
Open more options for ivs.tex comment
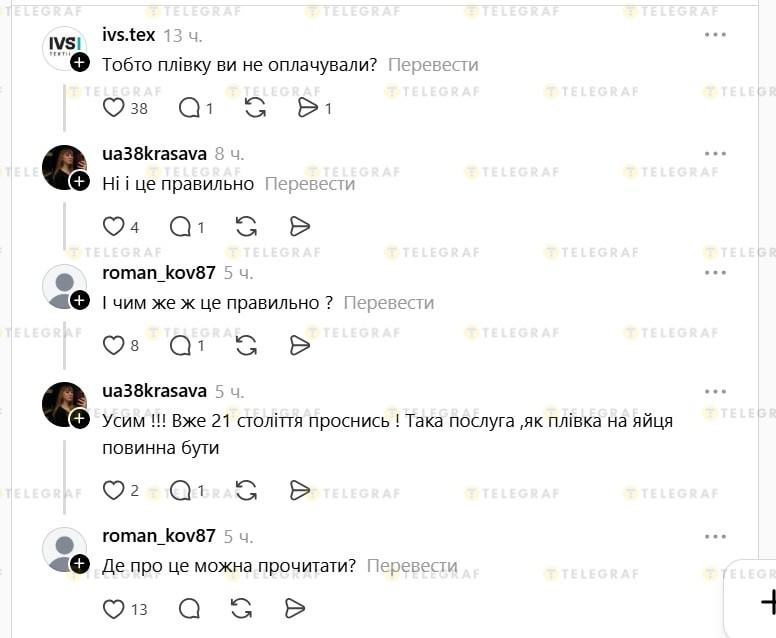pos(715,35)
